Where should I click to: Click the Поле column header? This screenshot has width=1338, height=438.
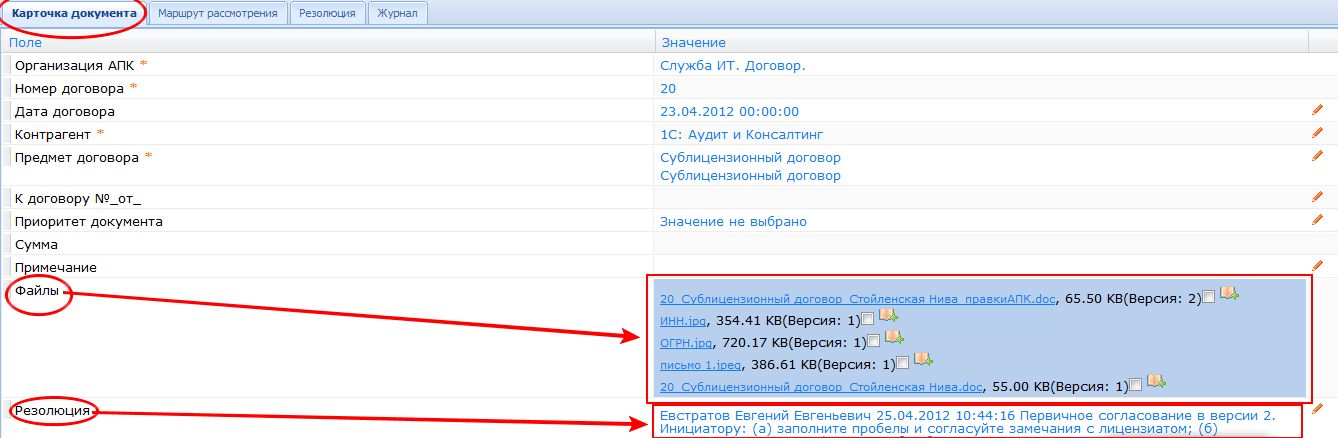click(x=25, y=42)
